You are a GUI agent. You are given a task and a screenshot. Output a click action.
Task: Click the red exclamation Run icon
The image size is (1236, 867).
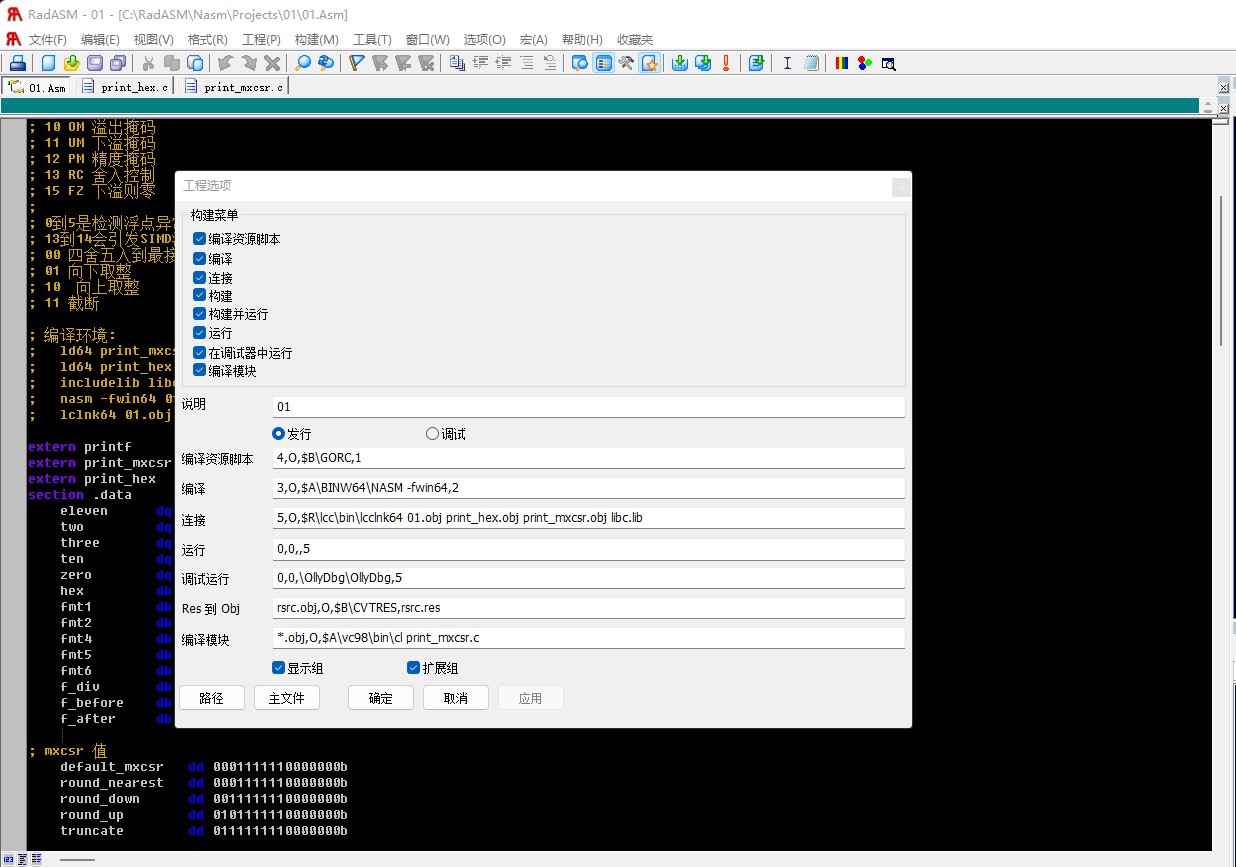coord(726,63)
